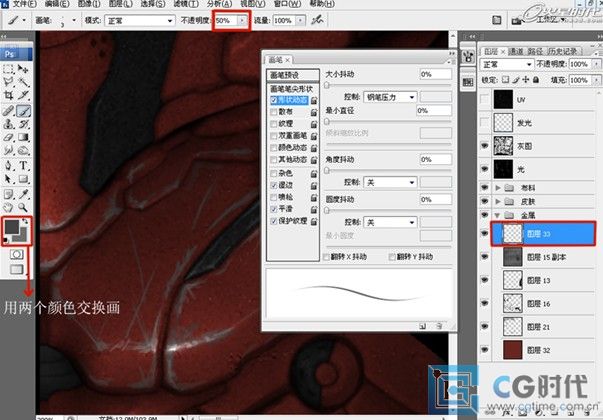Open the 编辑(E) menu
The height and width of the screenshot is (420, 603).
click(x=57, y=4)
